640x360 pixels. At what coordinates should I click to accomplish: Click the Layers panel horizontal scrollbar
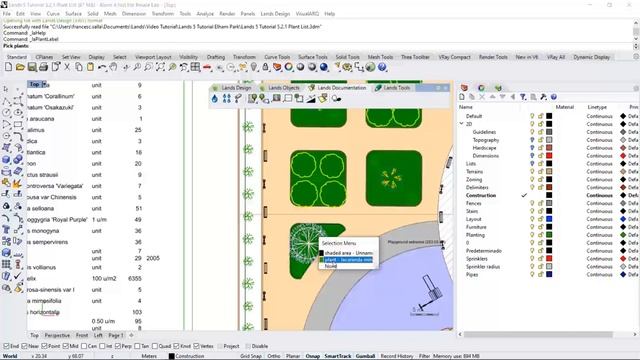[538, 335]
